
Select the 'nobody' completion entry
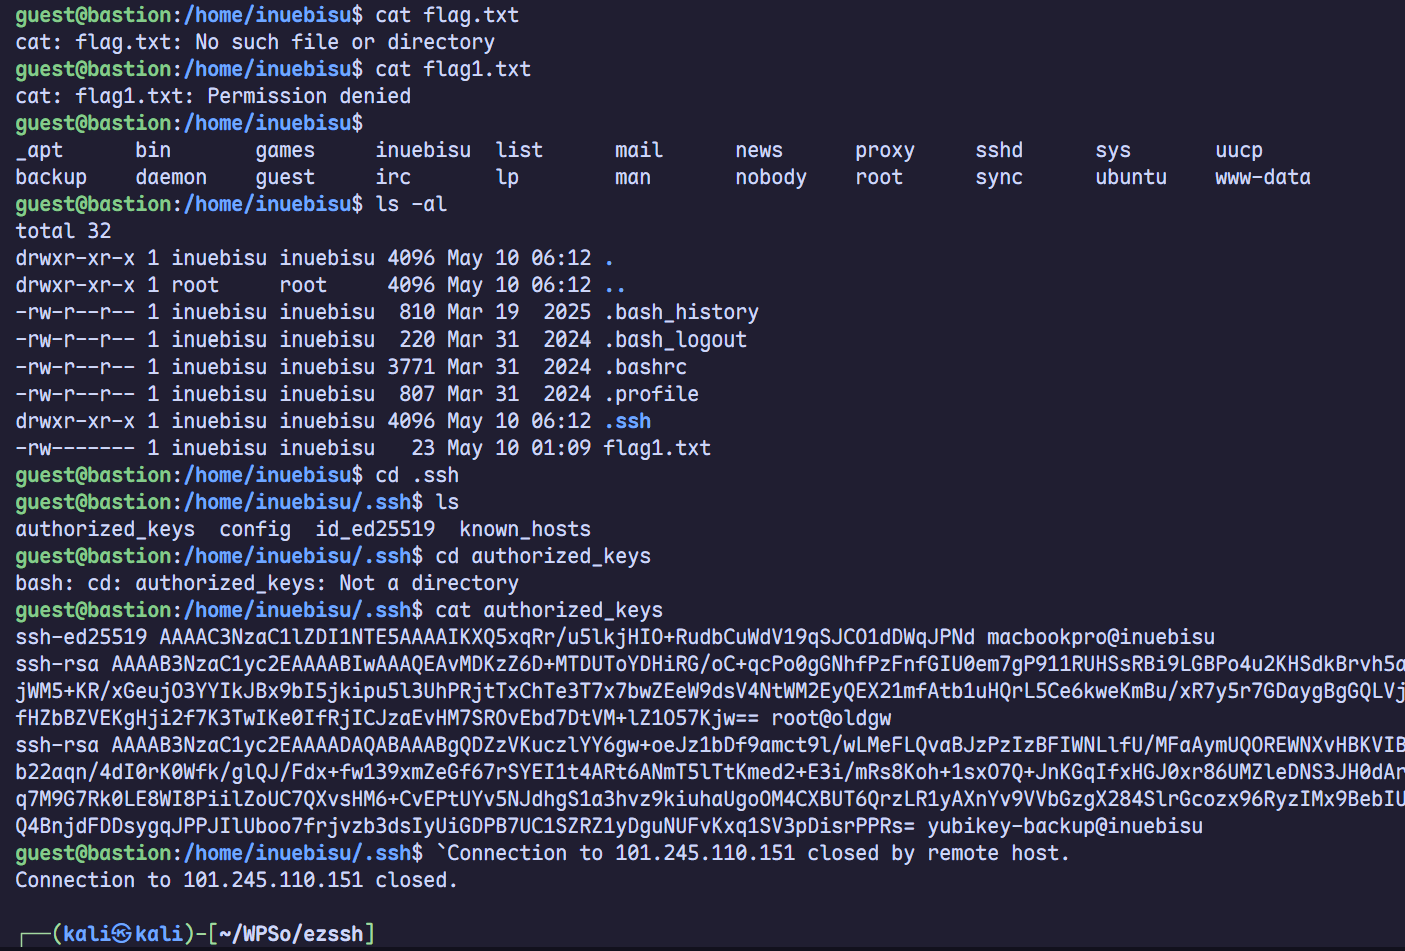coord(771,177)
